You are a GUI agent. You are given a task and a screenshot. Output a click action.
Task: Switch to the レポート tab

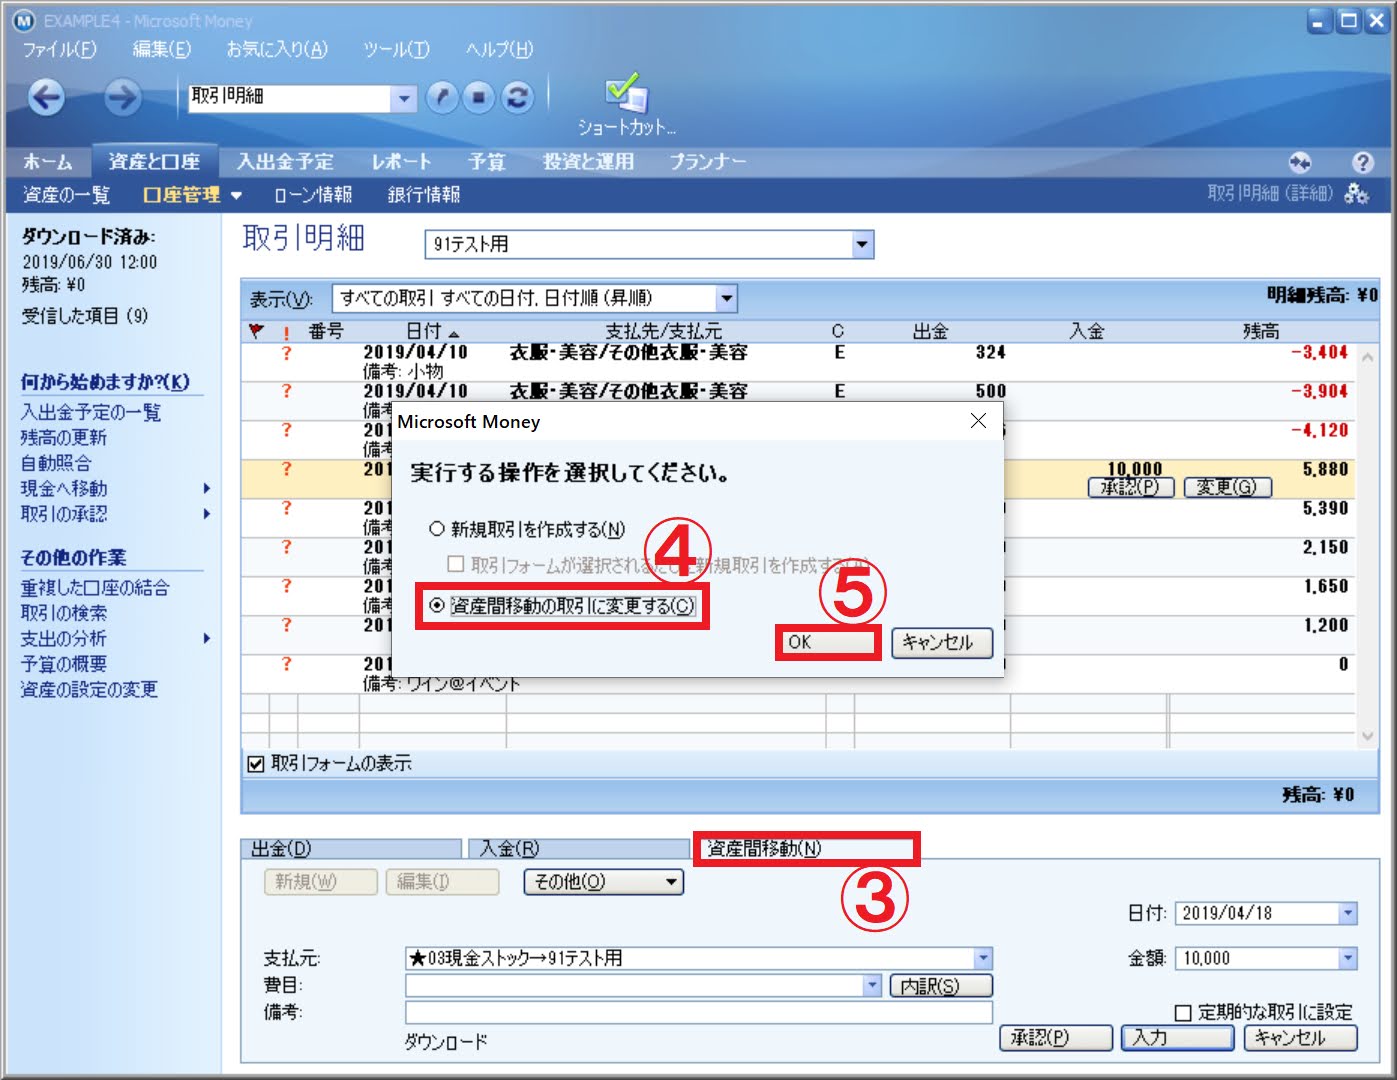[401, 162]
